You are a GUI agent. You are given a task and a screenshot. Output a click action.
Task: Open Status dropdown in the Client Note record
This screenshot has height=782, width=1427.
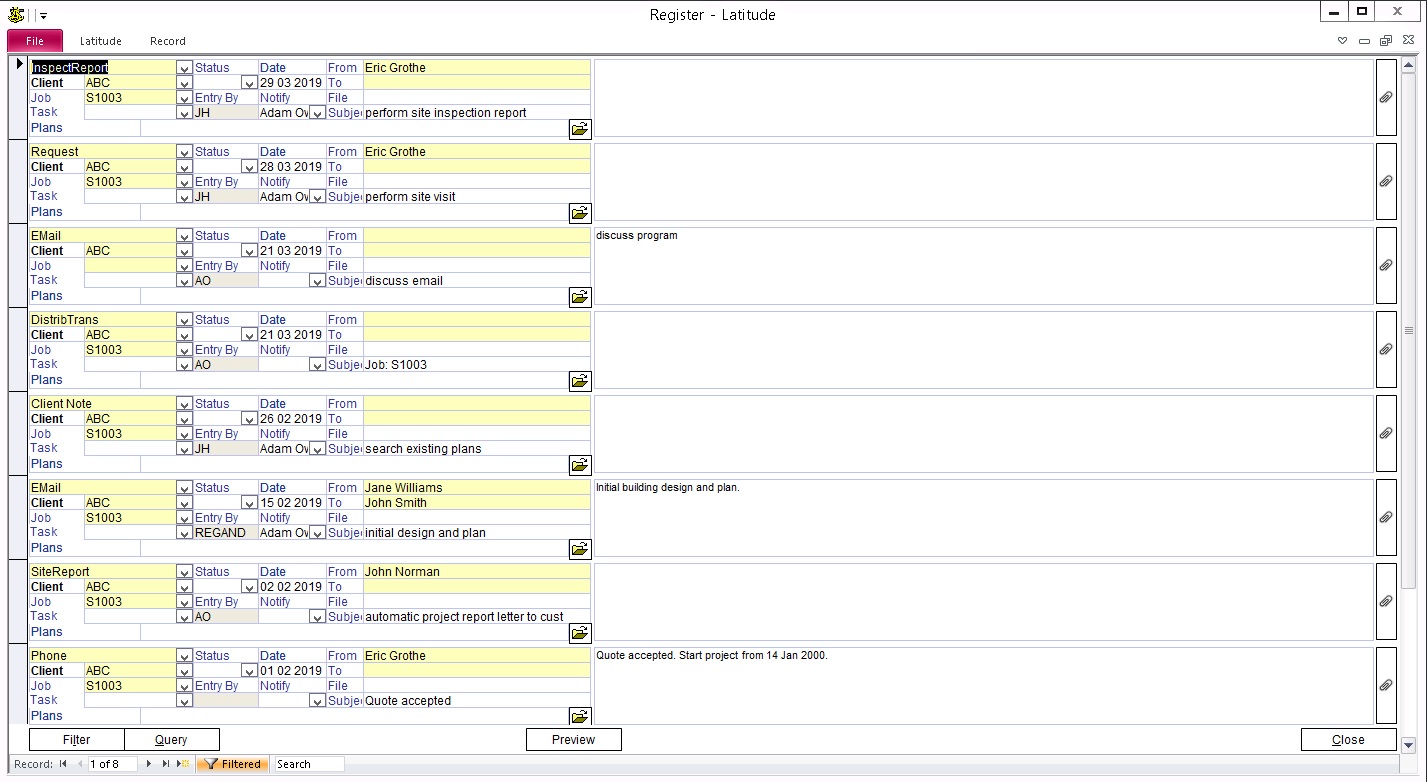coord(249,419)
